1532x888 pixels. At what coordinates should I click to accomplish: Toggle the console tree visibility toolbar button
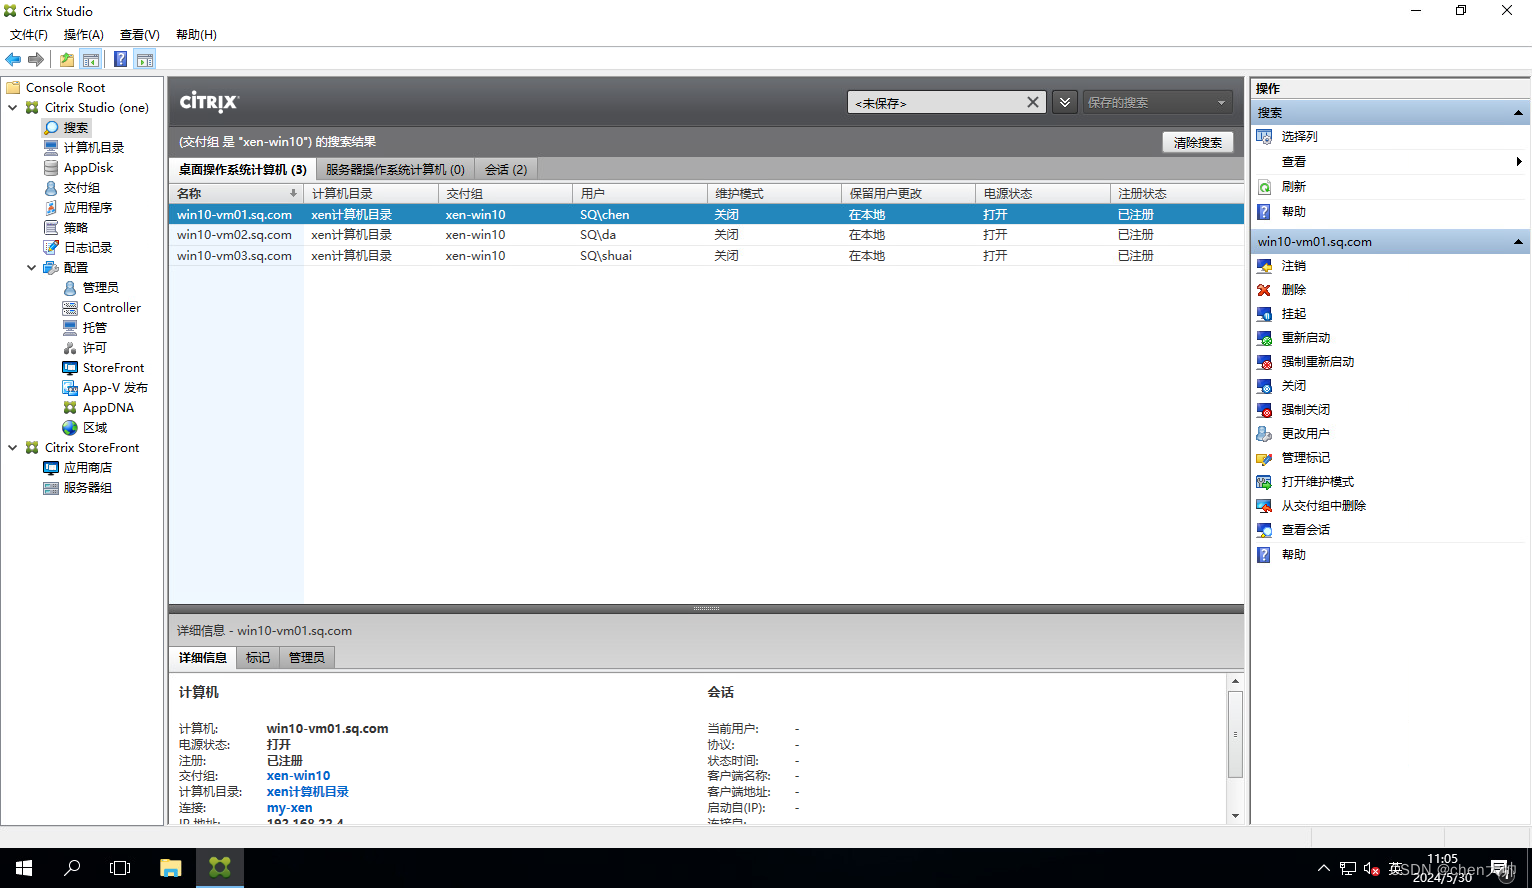[x=91, y=58]
